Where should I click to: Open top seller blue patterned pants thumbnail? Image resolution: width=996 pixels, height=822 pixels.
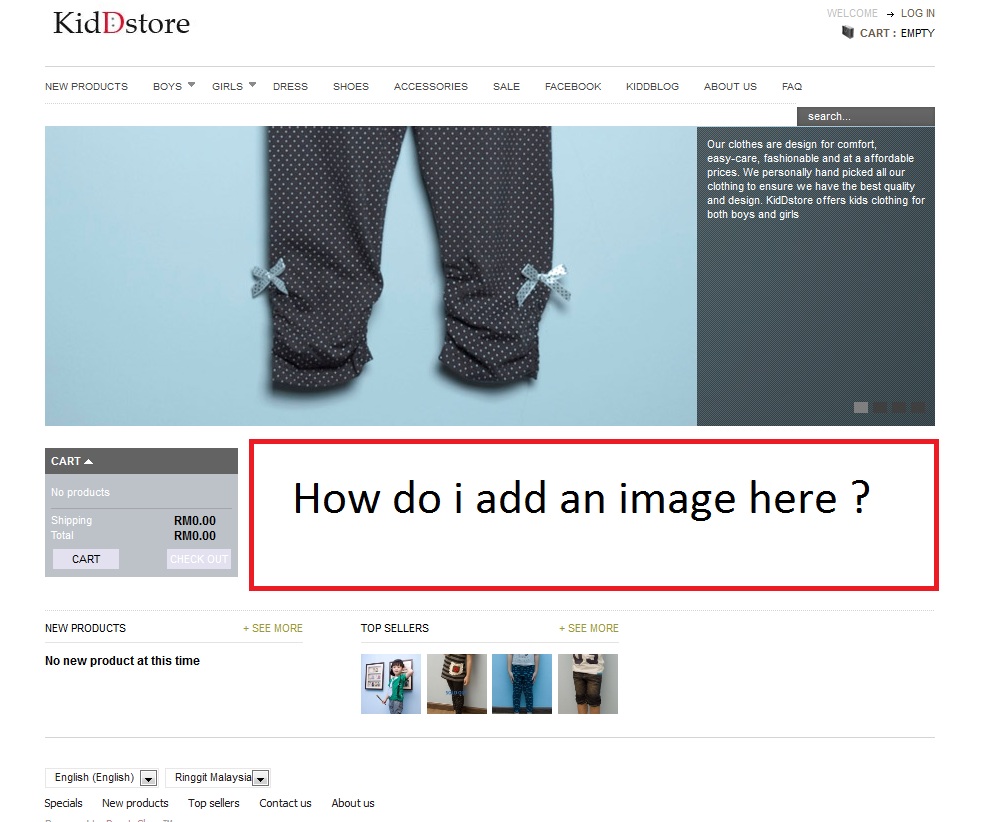[x=522, y=684]
